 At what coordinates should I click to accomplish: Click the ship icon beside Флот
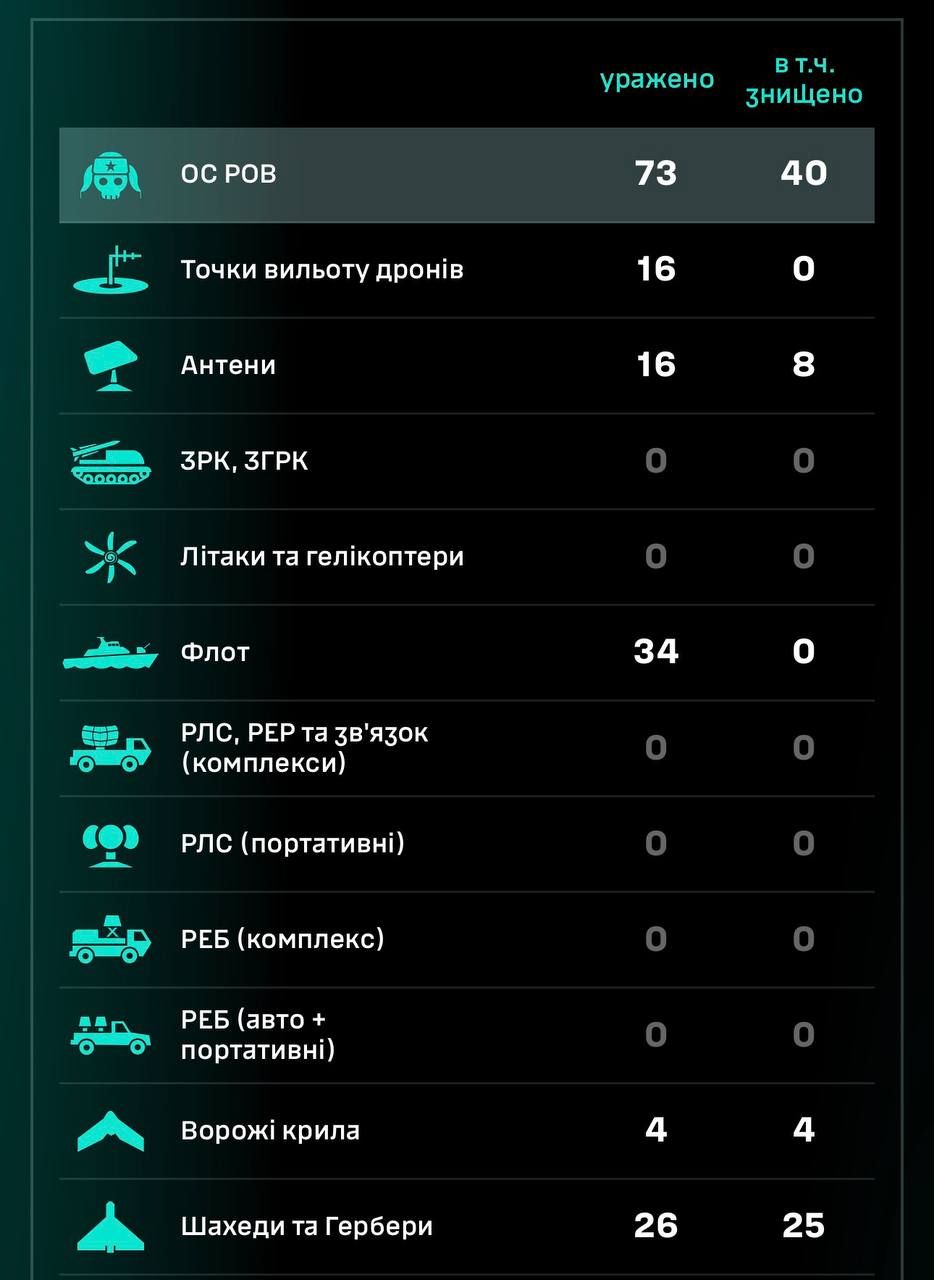[x=110, y=653]
